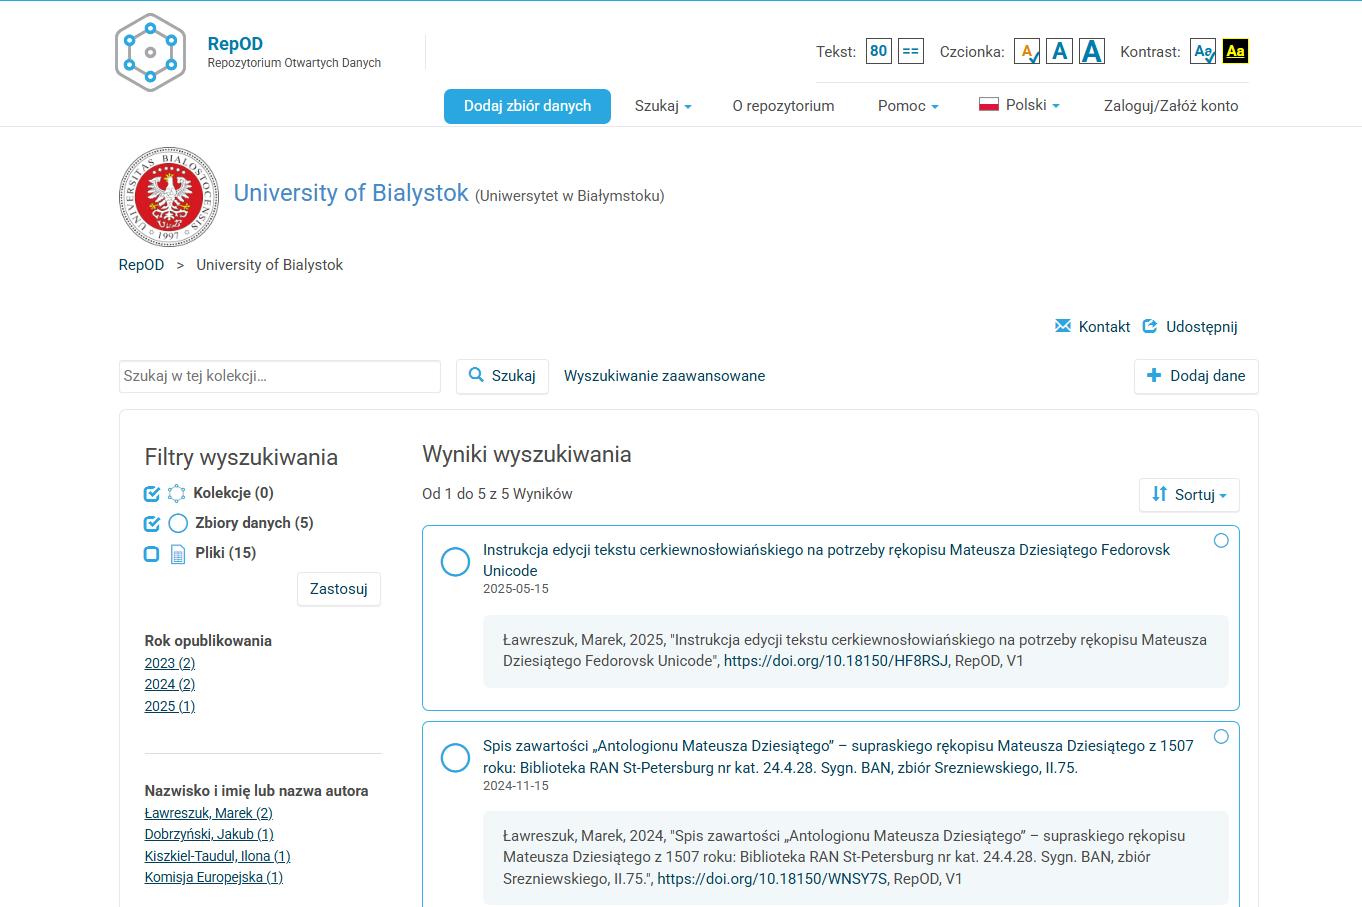Viewport: 1362px width, 907px height.
Task: Open Wyszukiwanie zaawansowane link
Action: pos(664,376)
